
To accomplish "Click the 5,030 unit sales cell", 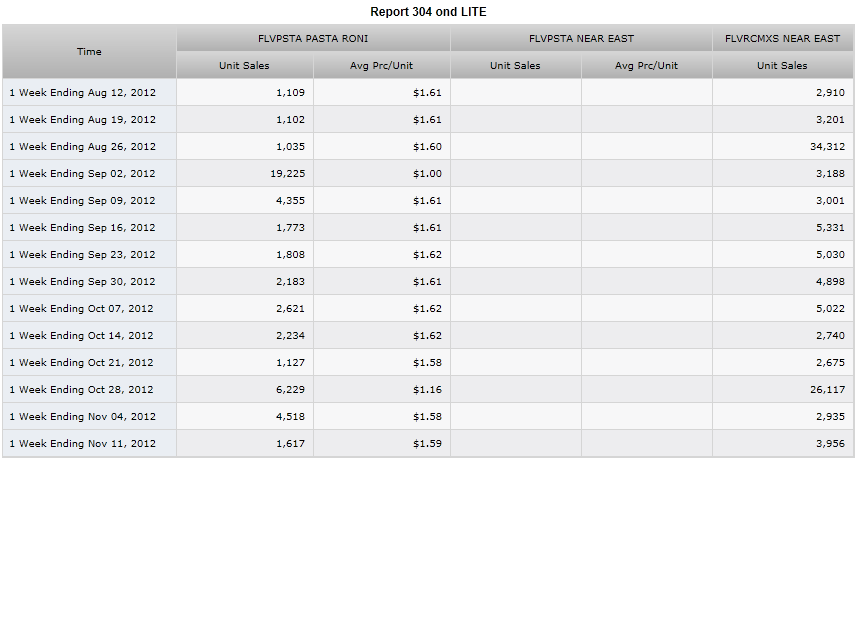I will tap(783, 254).
